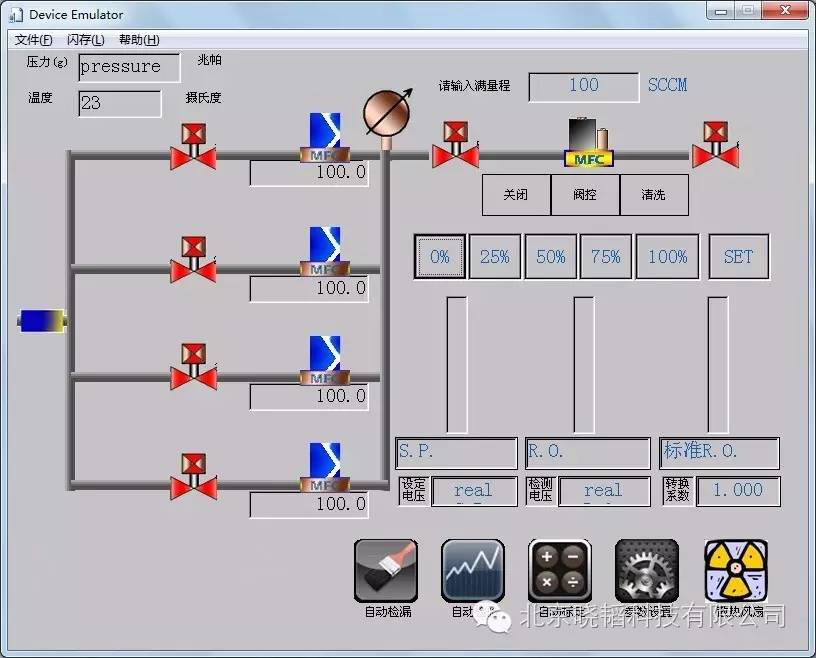Viewport: 816px width, 658px height.
Task: Select the 50% setpoint button
Action: pyautogui.click(x=550, y=257)
